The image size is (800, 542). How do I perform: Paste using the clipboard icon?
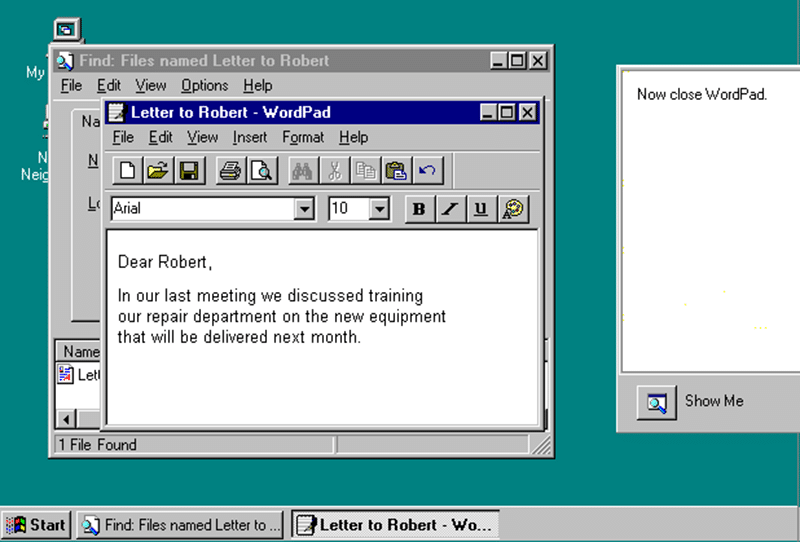[396, 170]
